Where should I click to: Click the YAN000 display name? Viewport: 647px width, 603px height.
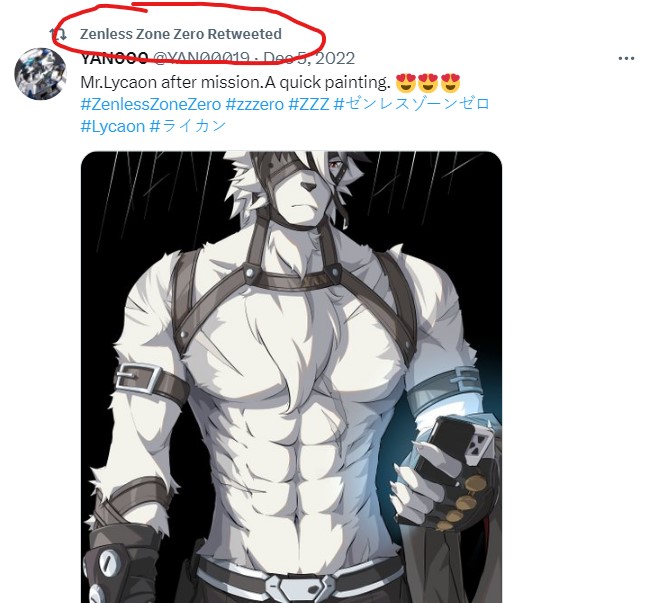tap(114, 59)
